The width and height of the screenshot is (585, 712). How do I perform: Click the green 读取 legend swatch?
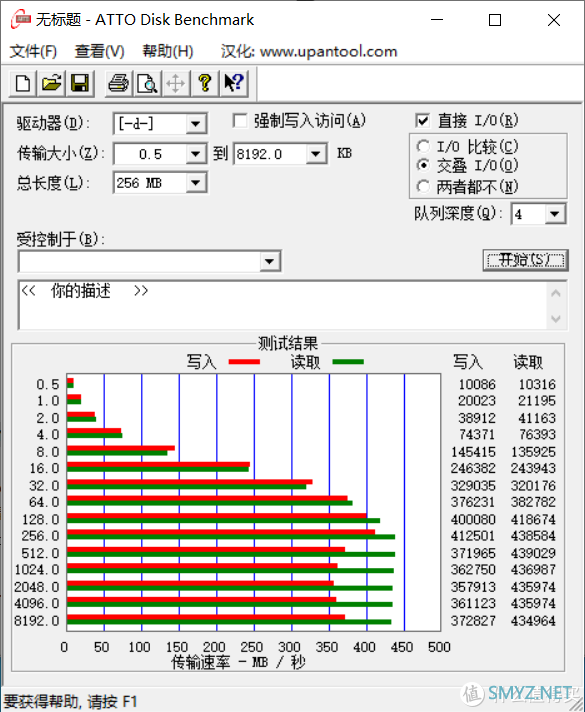click(348, 362)
